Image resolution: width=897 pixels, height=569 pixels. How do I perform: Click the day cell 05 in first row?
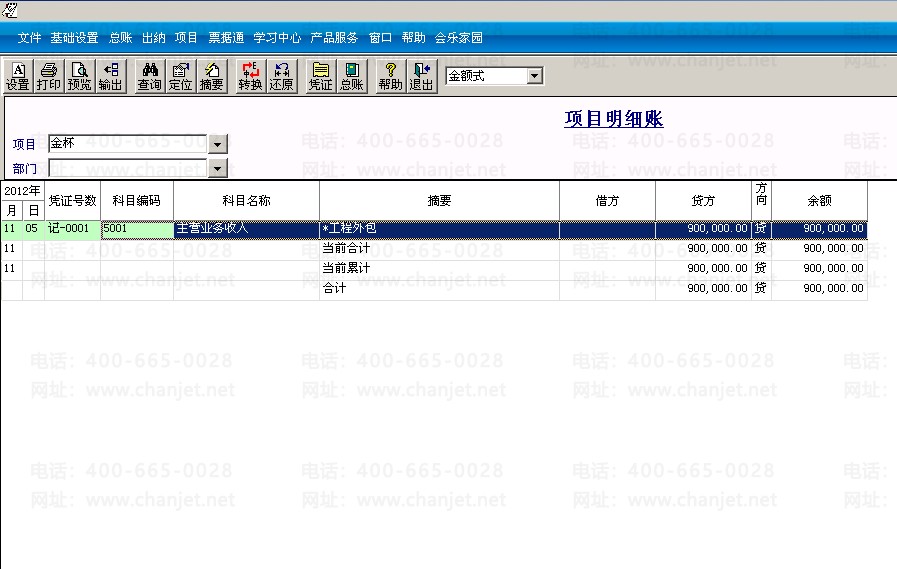pyautogui.click(x=31, y=229)
